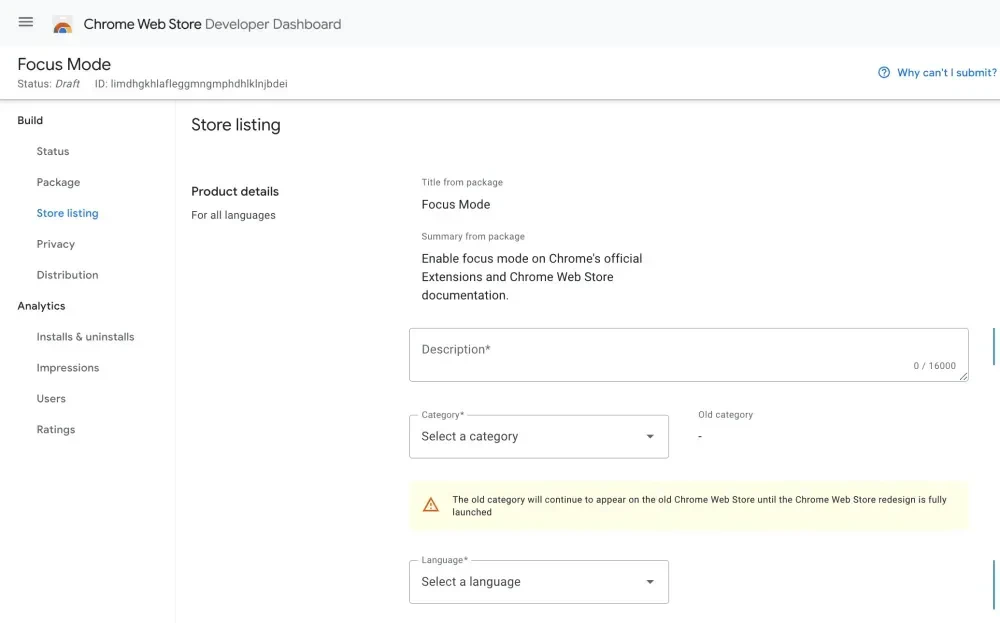Screen dimensions: 1000x623
Task: Grab the Description field resize handle
Action: pyautogui.click(x=963, y=376)
